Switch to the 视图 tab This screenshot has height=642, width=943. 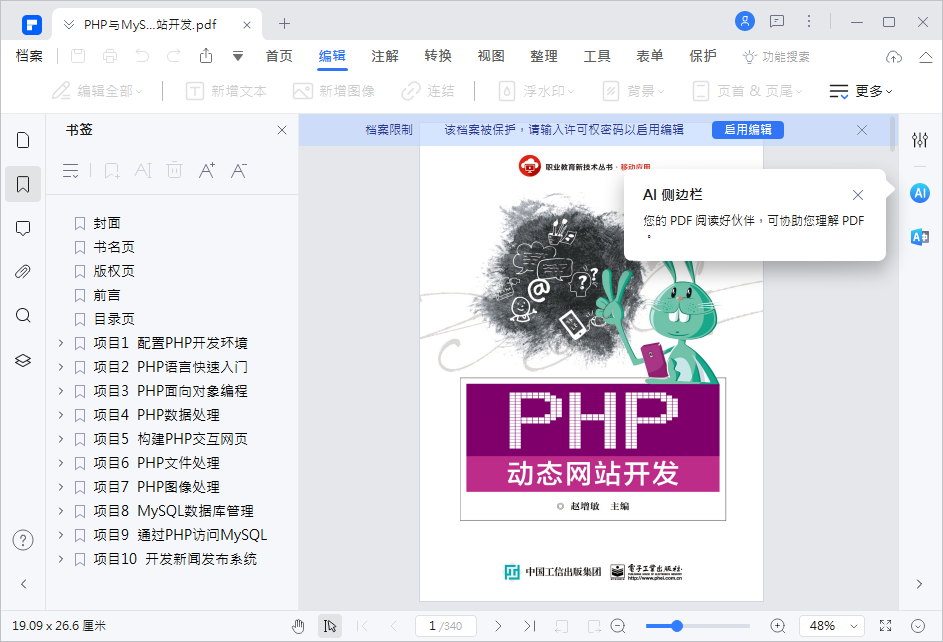pyautogui.click(x=491, y=56)
